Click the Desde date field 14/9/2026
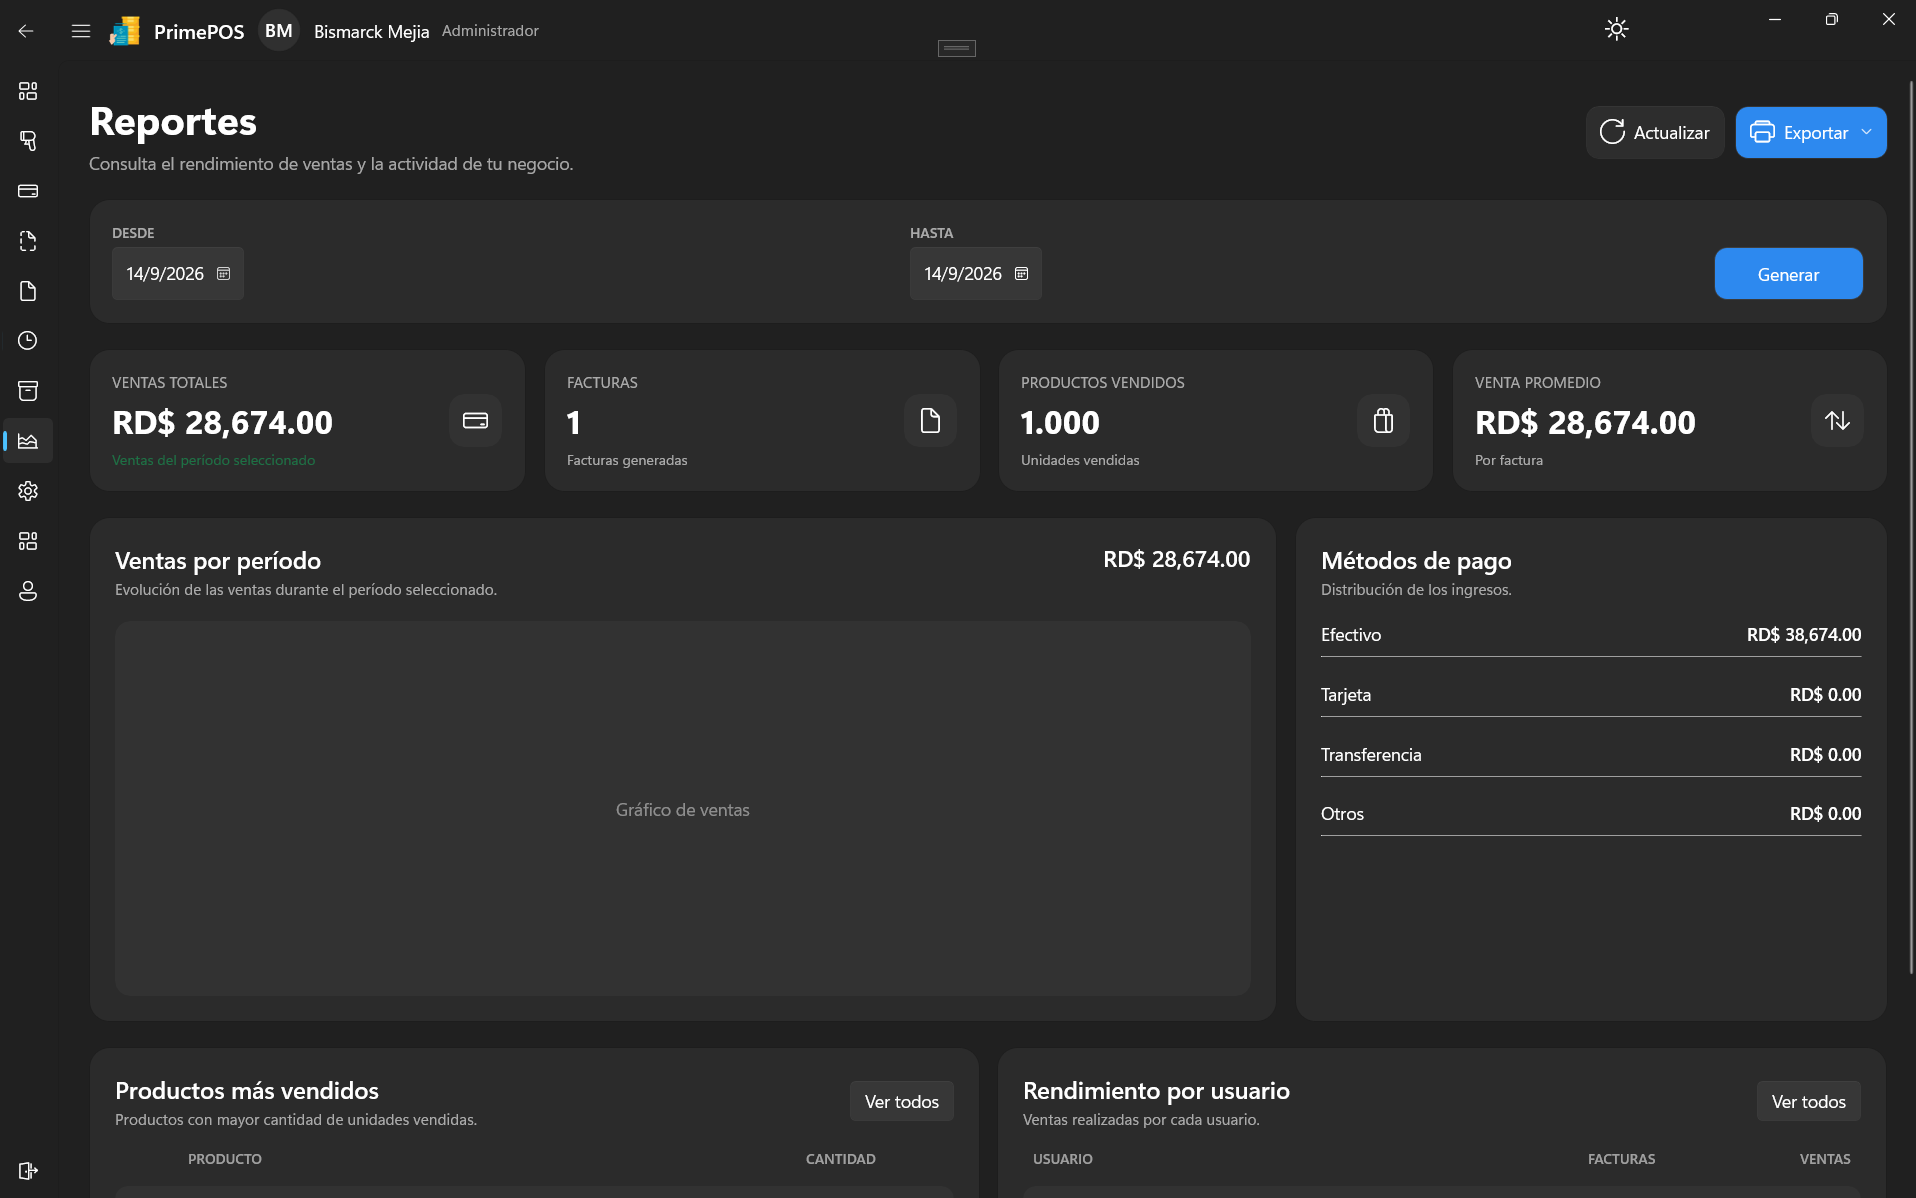This screenshot has height=1198, width=1916. 178,274
